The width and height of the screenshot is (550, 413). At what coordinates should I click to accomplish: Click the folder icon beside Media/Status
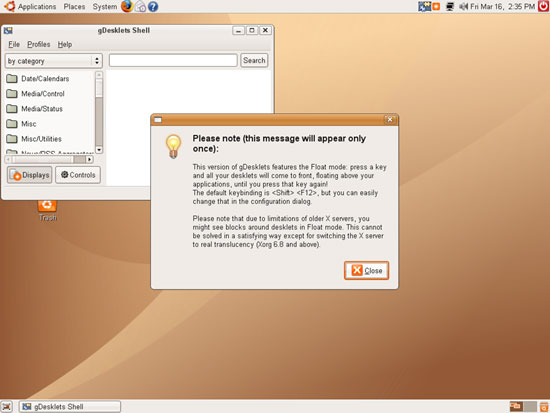(12, 108)
